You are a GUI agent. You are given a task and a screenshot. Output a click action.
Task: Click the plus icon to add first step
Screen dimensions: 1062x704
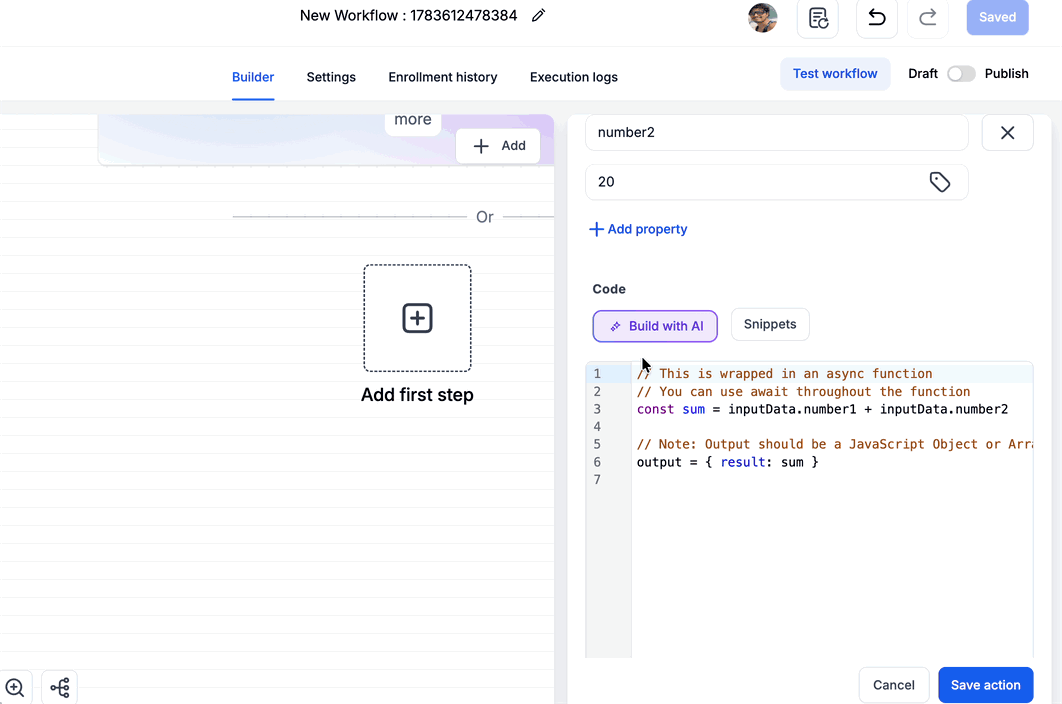pyautogui.click(x=417, y=318)
